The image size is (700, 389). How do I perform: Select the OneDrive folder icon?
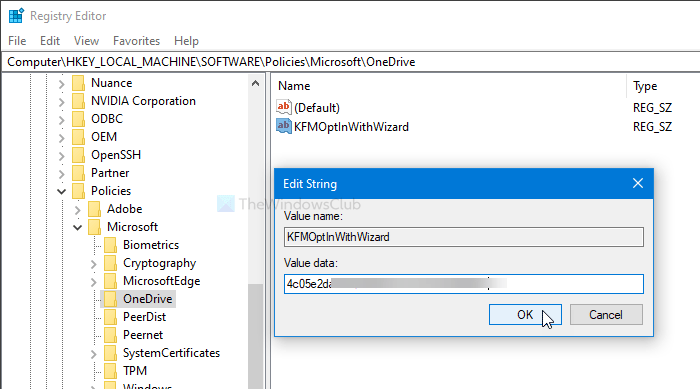(110, 299)
